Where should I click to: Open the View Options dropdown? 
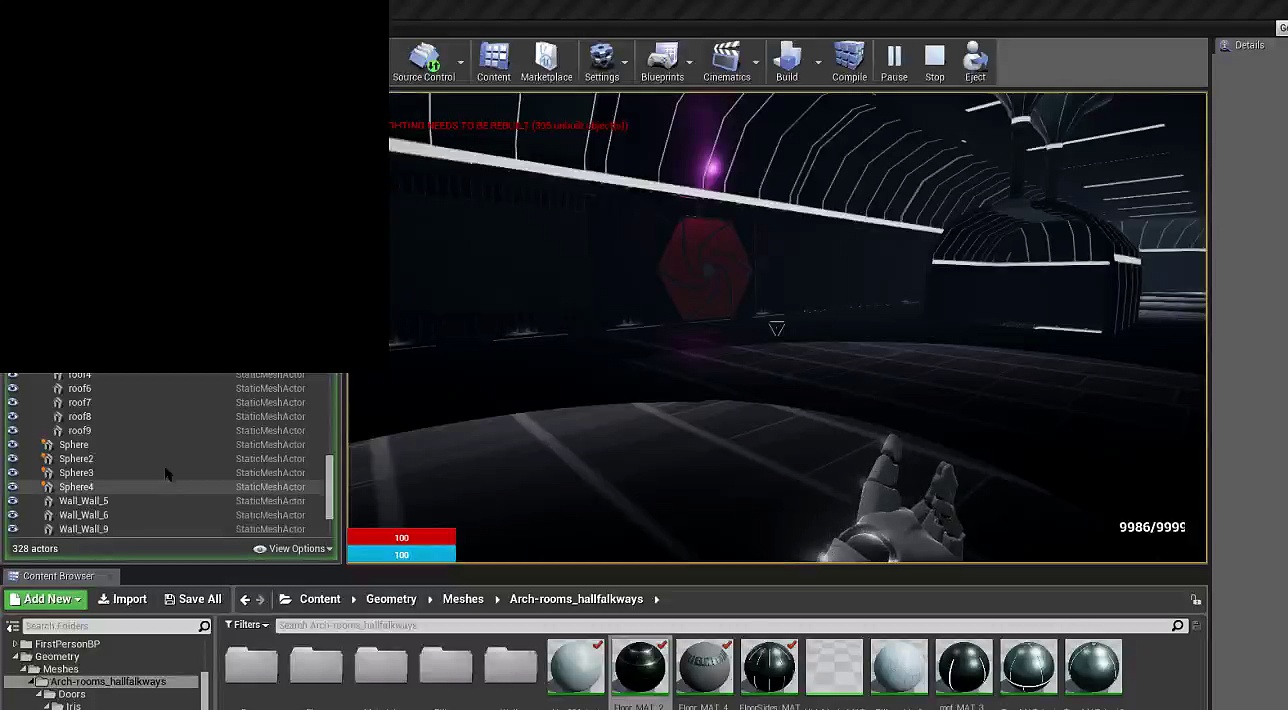[x=293, y=549]
